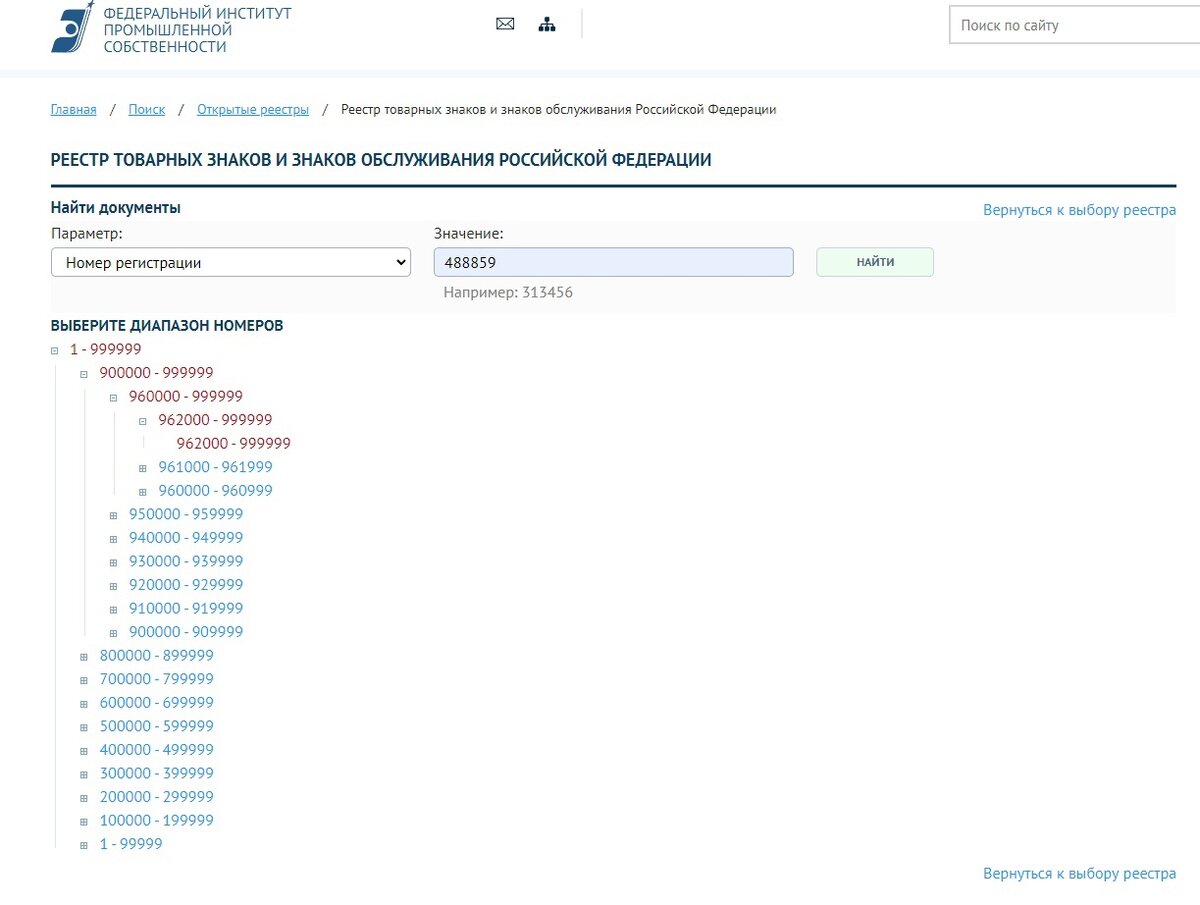Open the Поиск breadcrumb link
This screenshot has width=1200, height=905.
point(146,109)
